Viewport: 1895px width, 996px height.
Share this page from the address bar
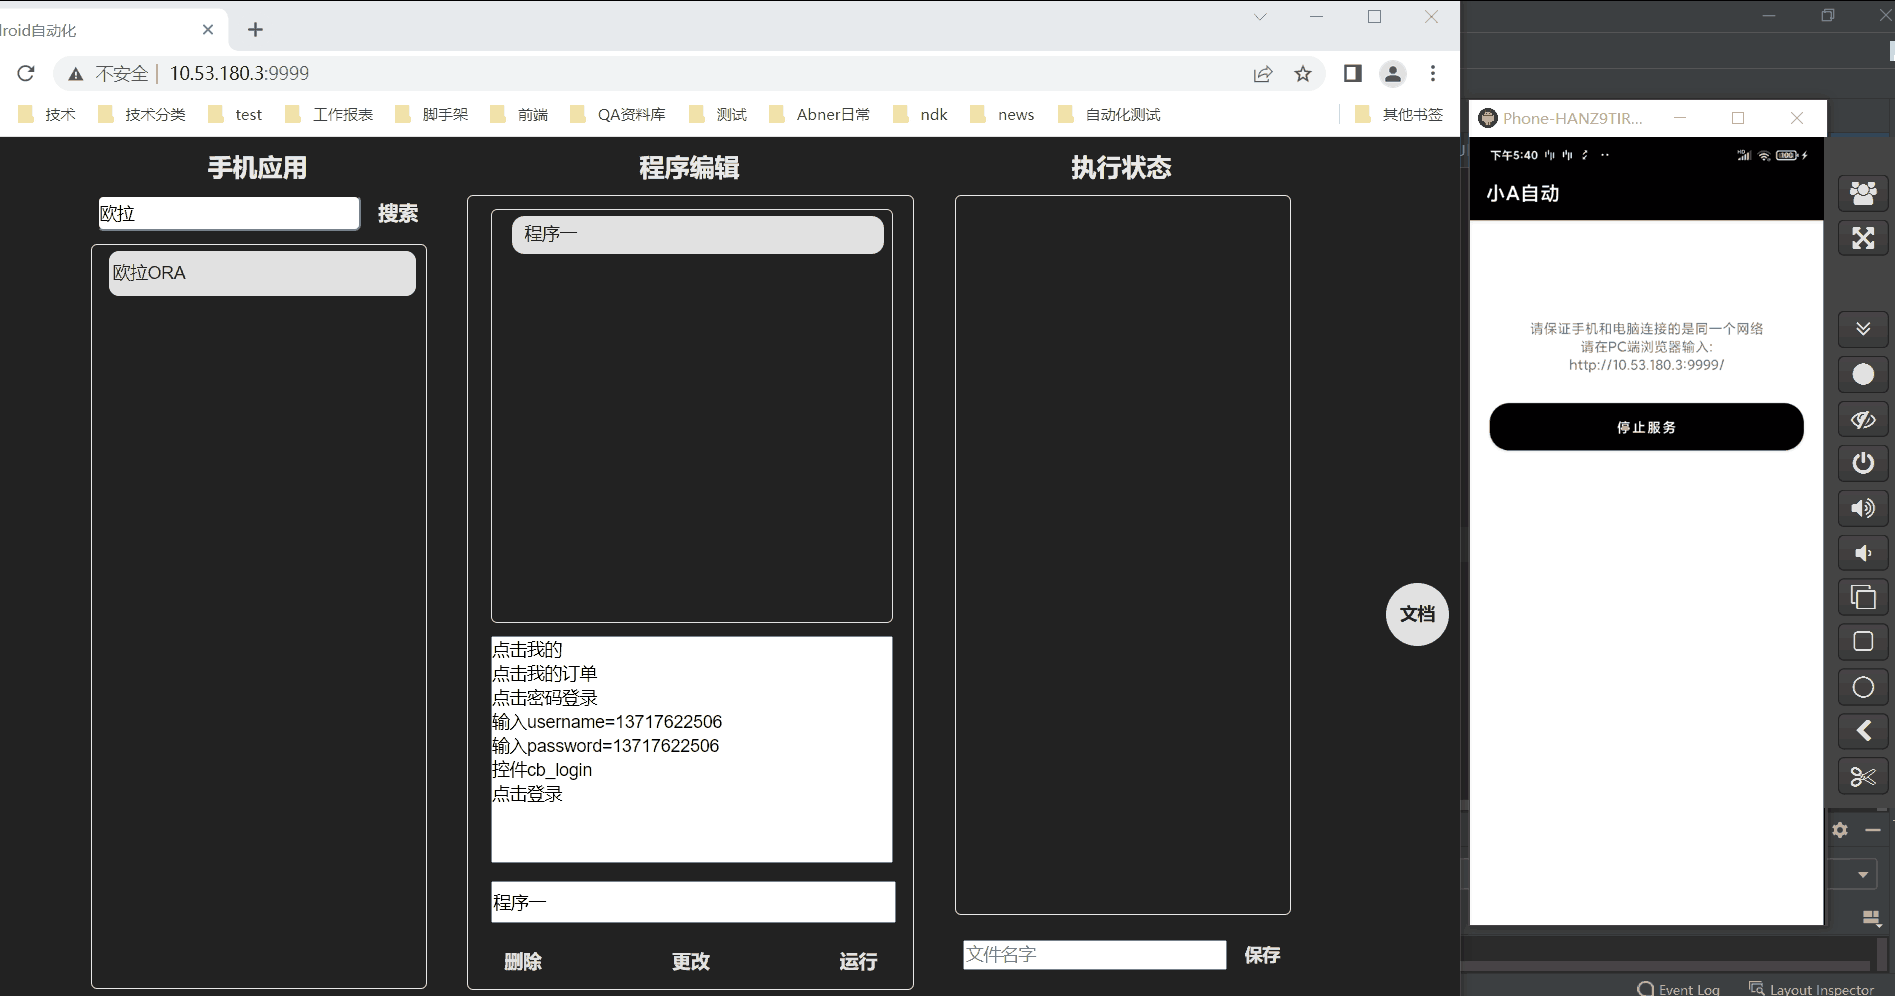(1263, 74)
